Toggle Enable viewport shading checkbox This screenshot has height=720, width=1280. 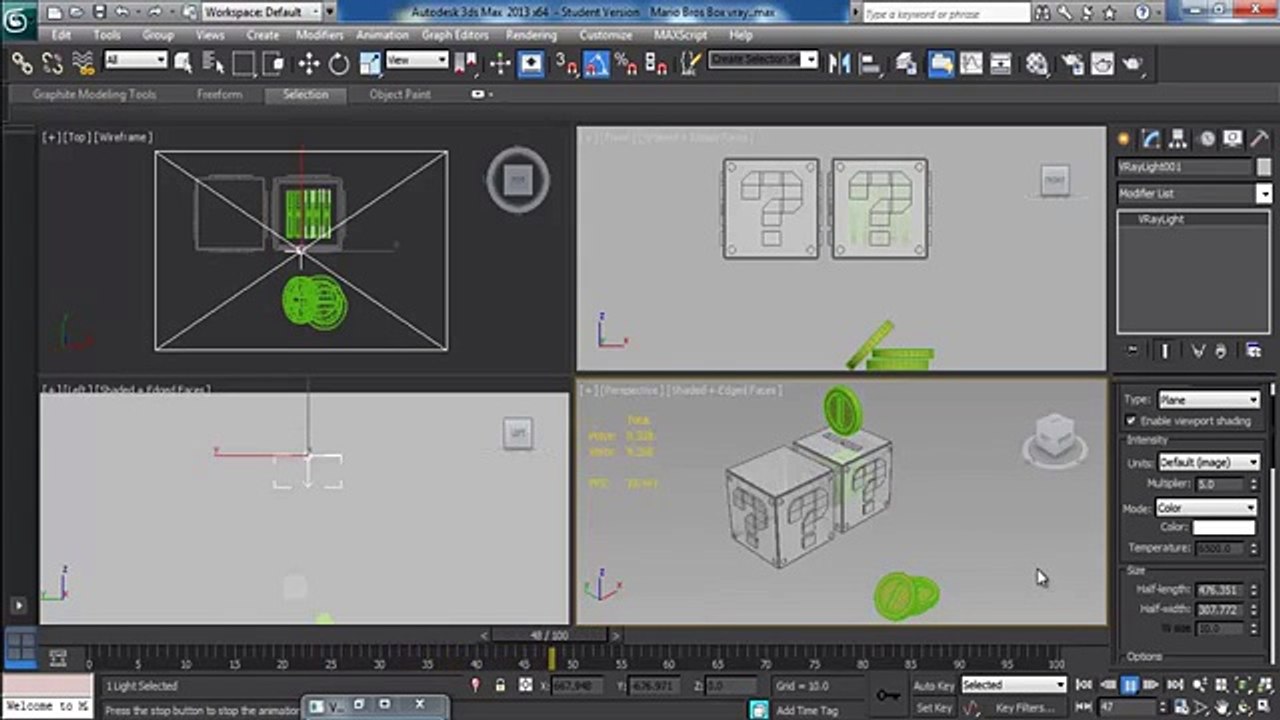click(x=1131, y=421)
